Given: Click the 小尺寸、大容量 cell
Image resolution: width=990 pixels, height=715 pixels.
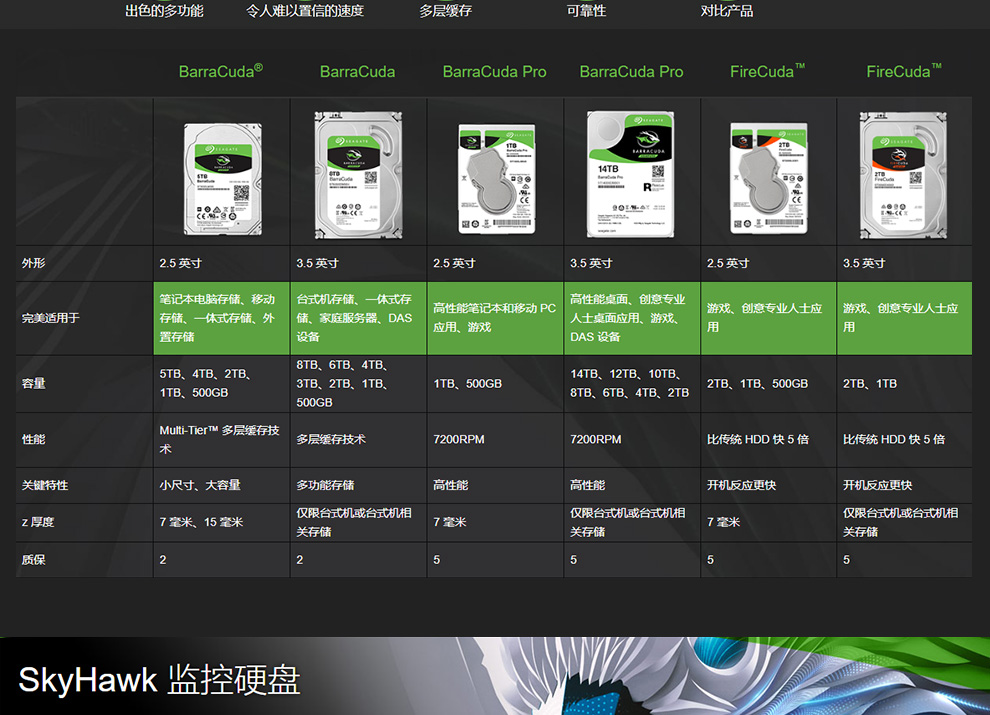Looking at the screenshot, I should [222, 485].
